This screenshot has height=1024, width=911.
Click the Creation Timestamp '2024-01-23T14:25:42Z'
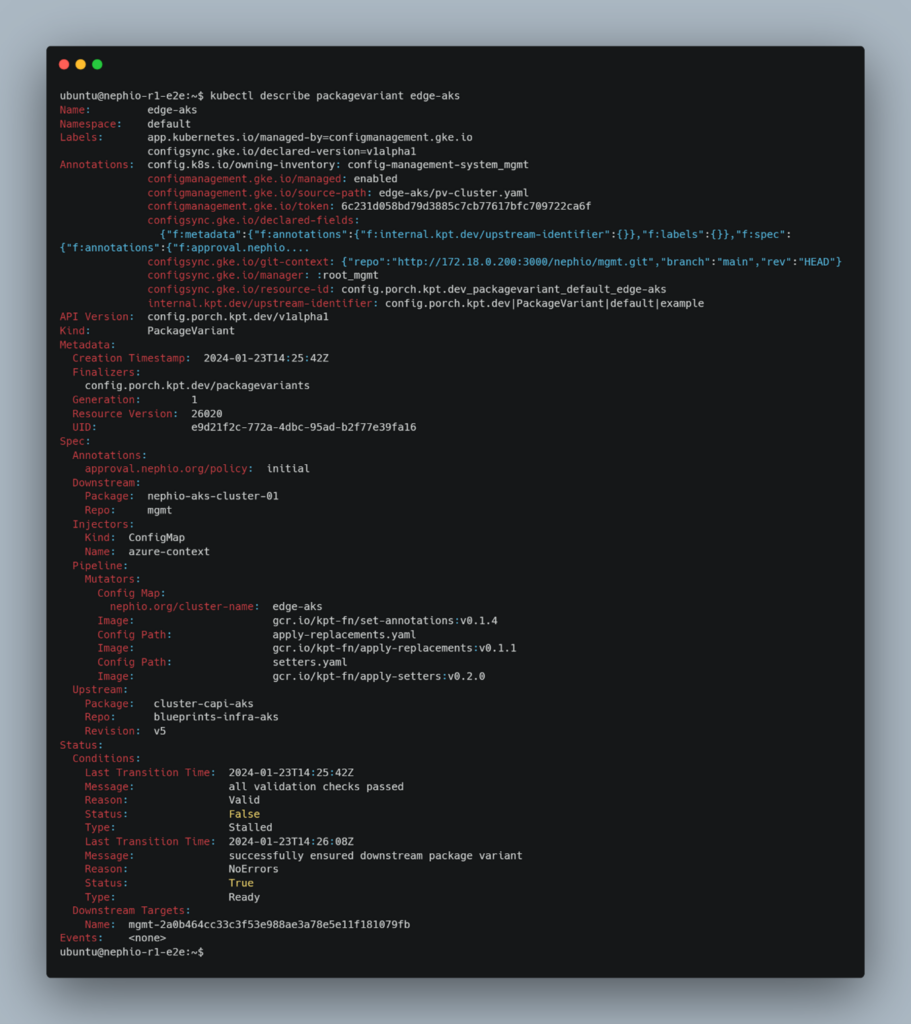[266, 359]
